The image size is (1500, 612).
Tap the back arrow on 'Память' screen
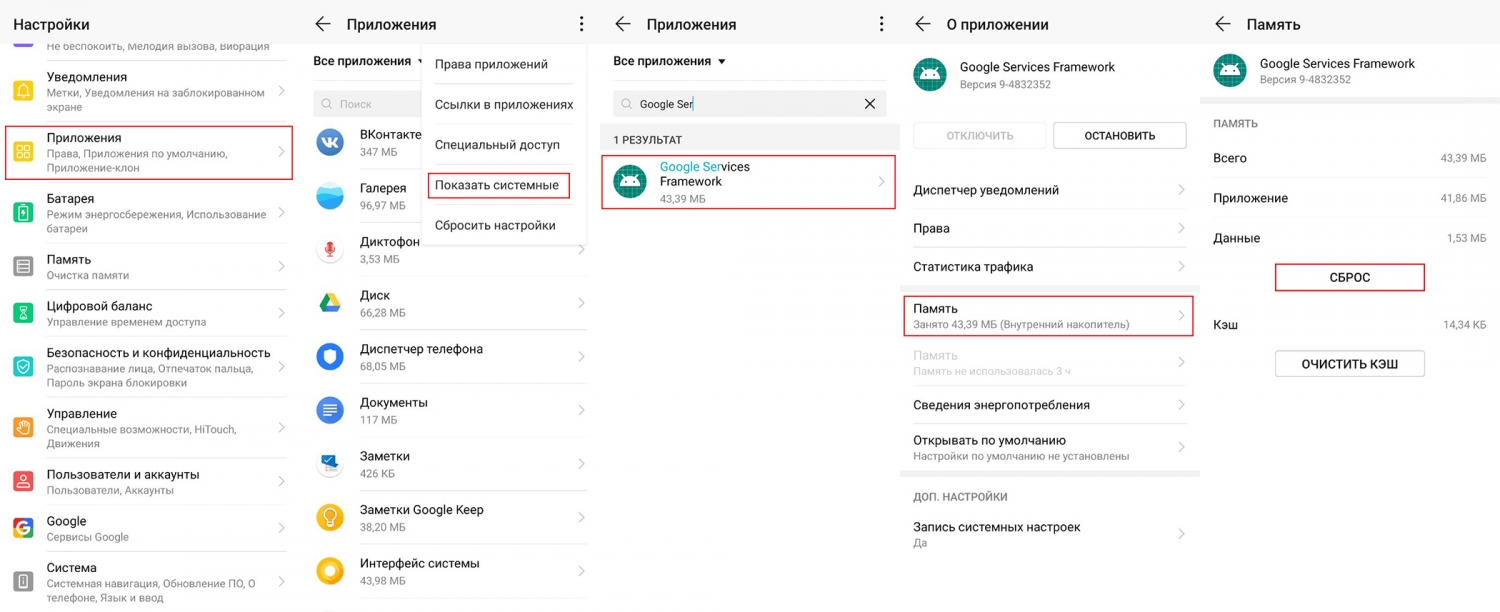tap(1223, 24)
